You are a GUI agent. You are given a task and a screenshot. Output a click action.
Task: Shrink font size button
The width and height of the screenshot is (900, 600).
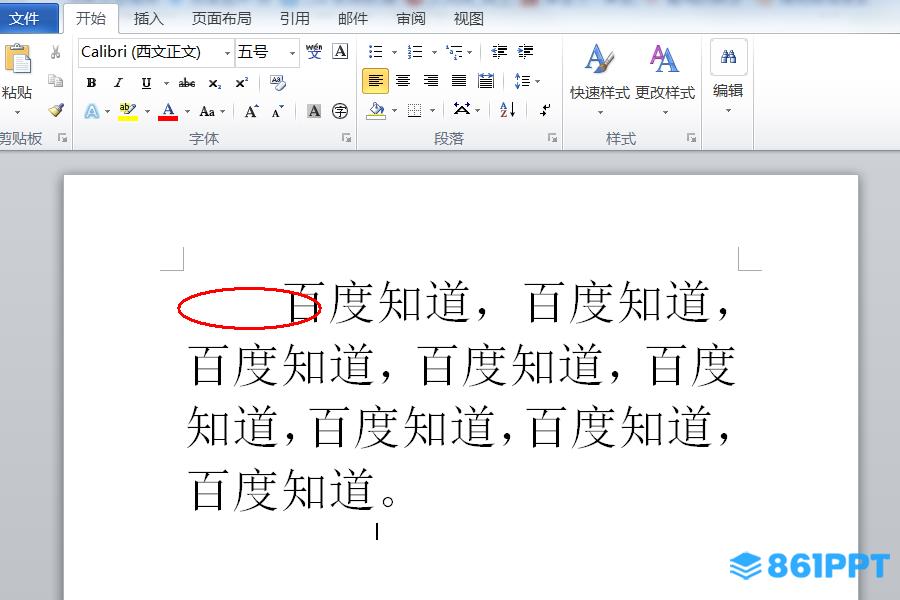278,111
